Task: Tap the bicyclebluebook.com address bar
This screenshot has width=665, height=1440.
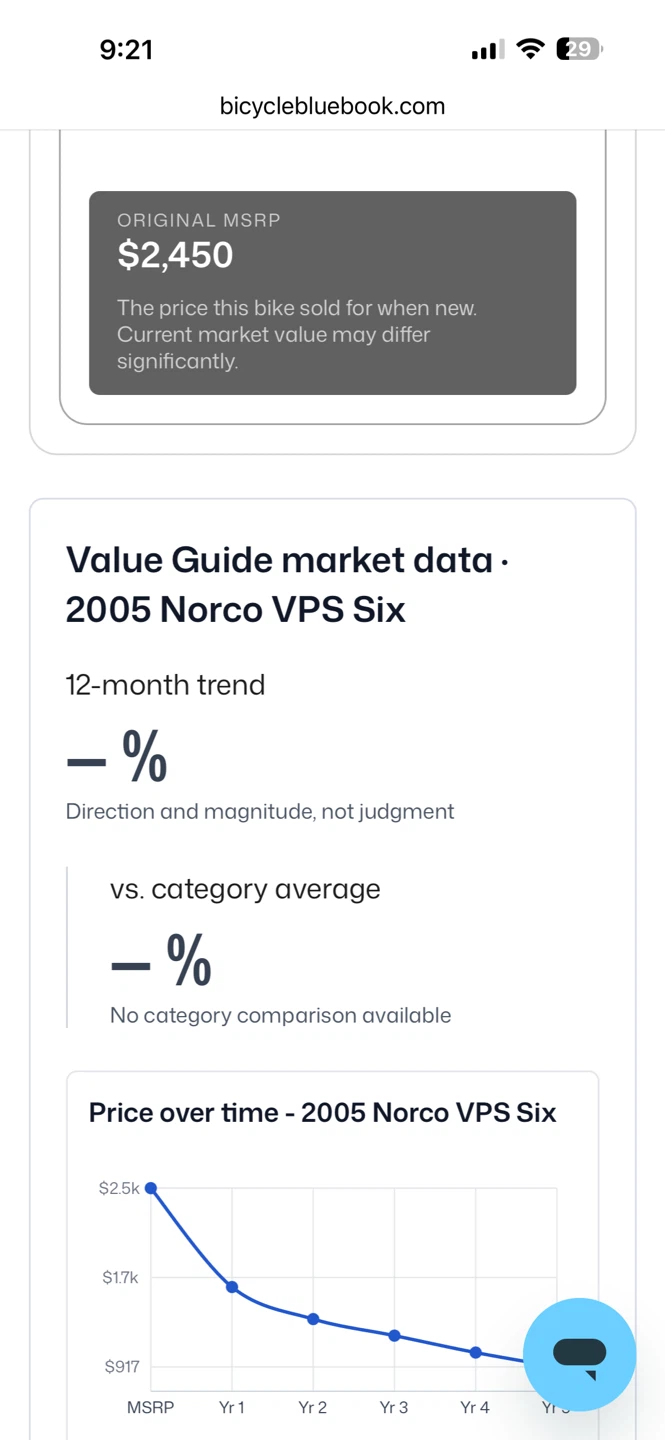Action: point(332,106)
